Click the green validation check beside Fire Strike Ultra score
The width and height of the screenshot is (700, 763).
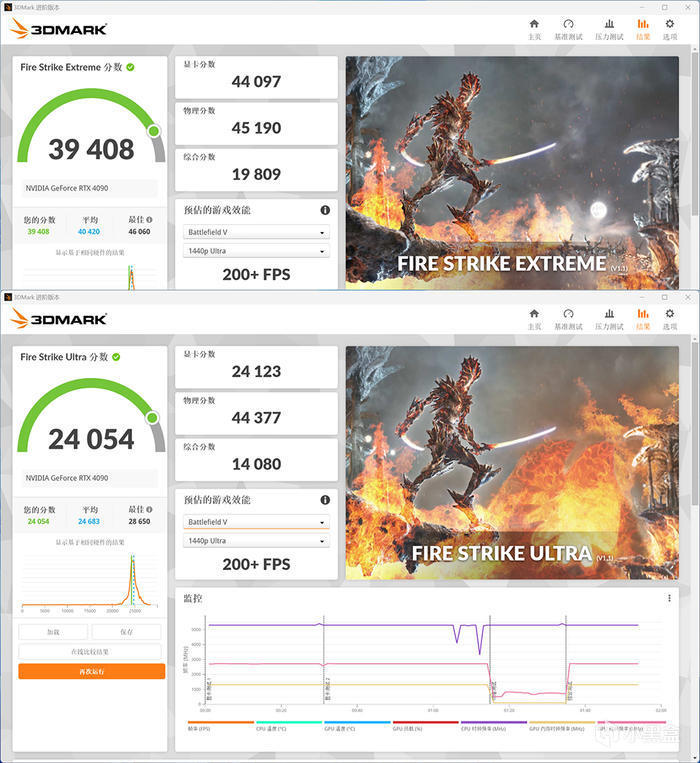[116, 357]
